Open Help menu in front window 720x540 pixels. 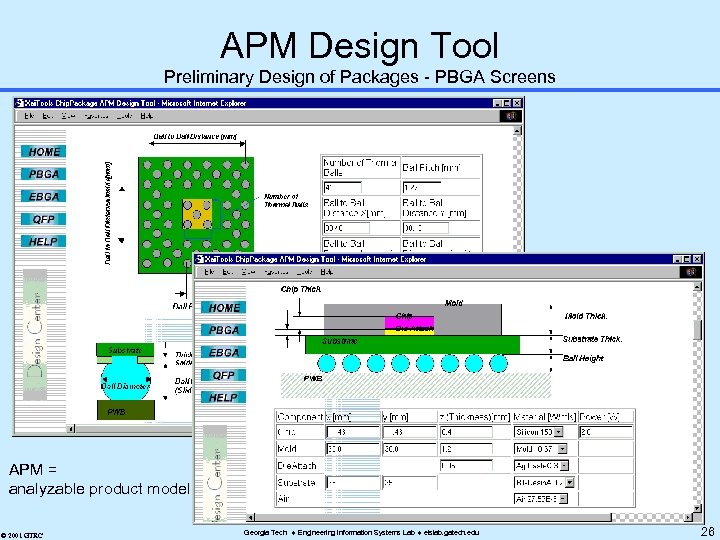tap(326, 272)
